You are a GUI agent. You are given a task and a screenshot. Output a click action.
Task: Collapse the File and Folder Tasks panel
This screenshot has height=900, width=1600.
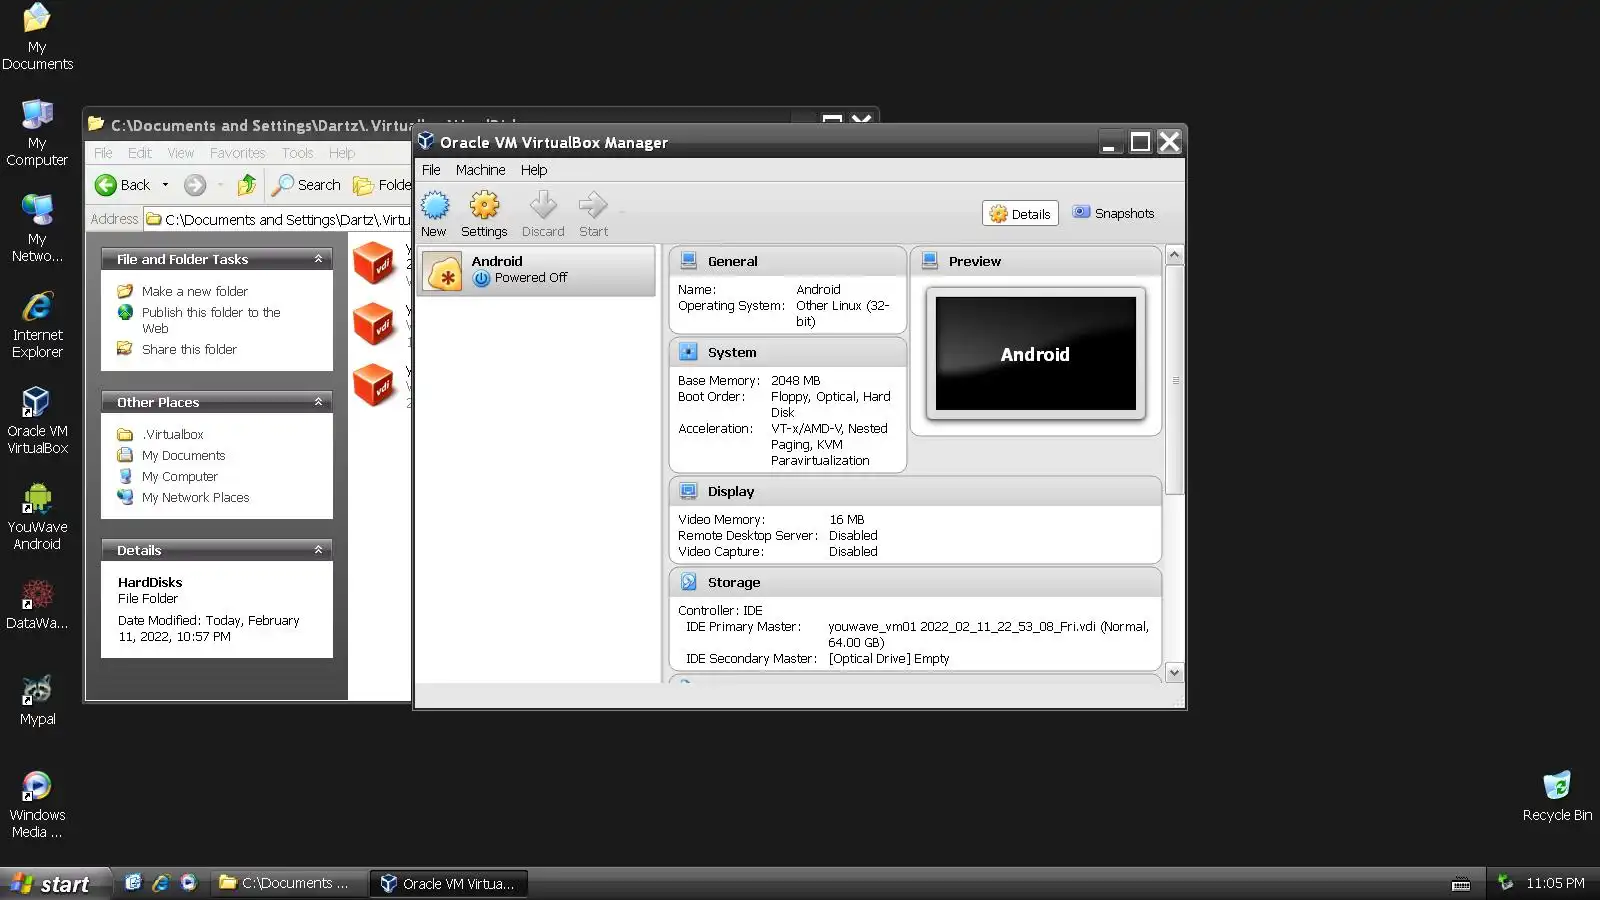(x=318, y=259)
